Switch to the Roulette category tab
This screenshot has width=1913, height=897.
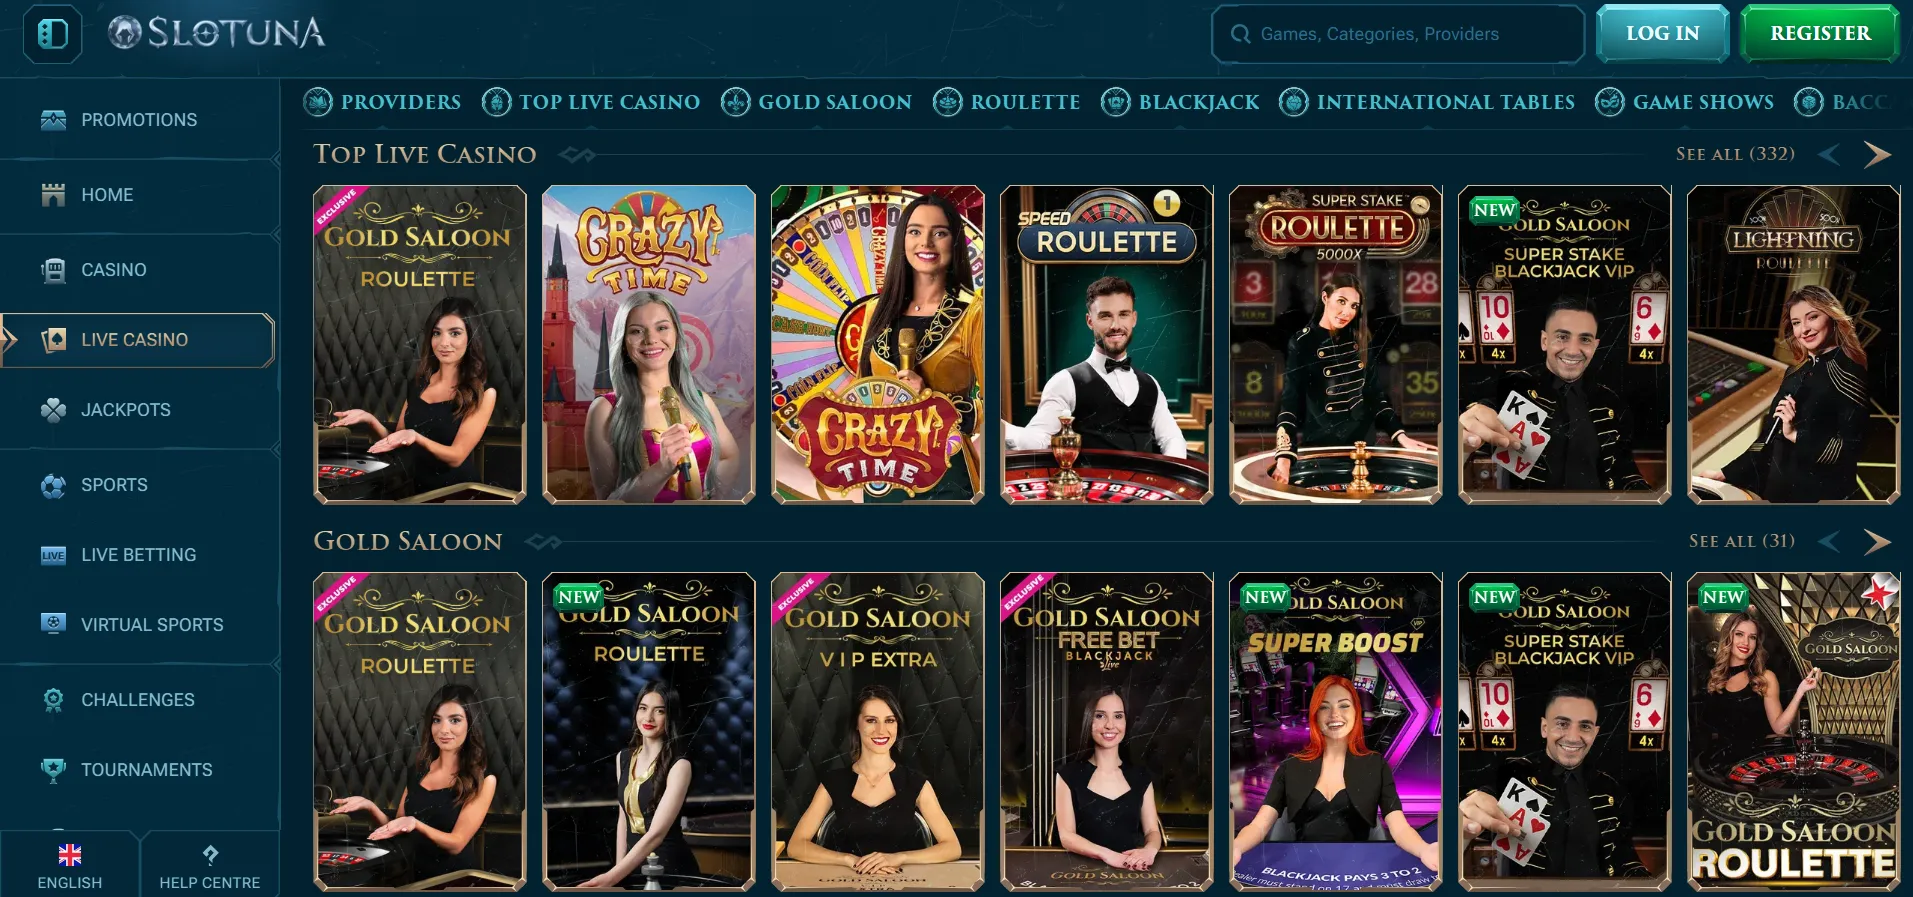pyautogui.click(x=1006, y=102)
